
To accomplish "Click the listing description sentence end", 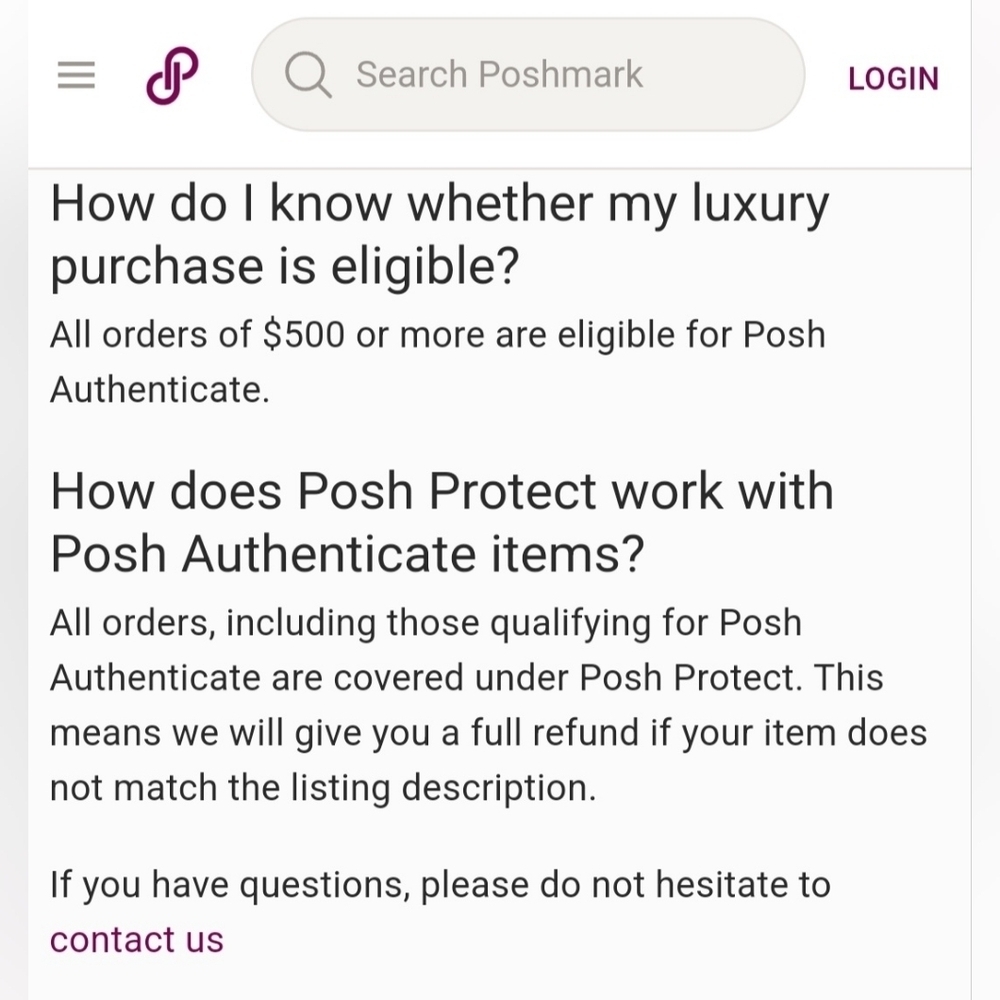I will 499,788.
